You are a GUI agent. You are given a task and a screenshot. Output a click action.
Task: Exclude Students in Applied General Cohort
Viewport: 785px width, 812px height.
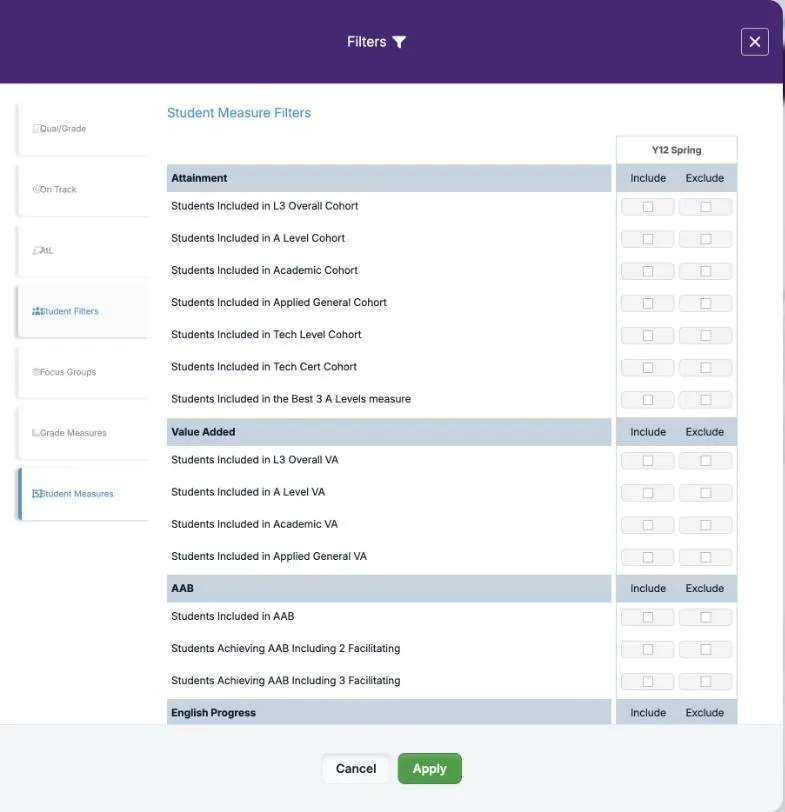point(705,303)
